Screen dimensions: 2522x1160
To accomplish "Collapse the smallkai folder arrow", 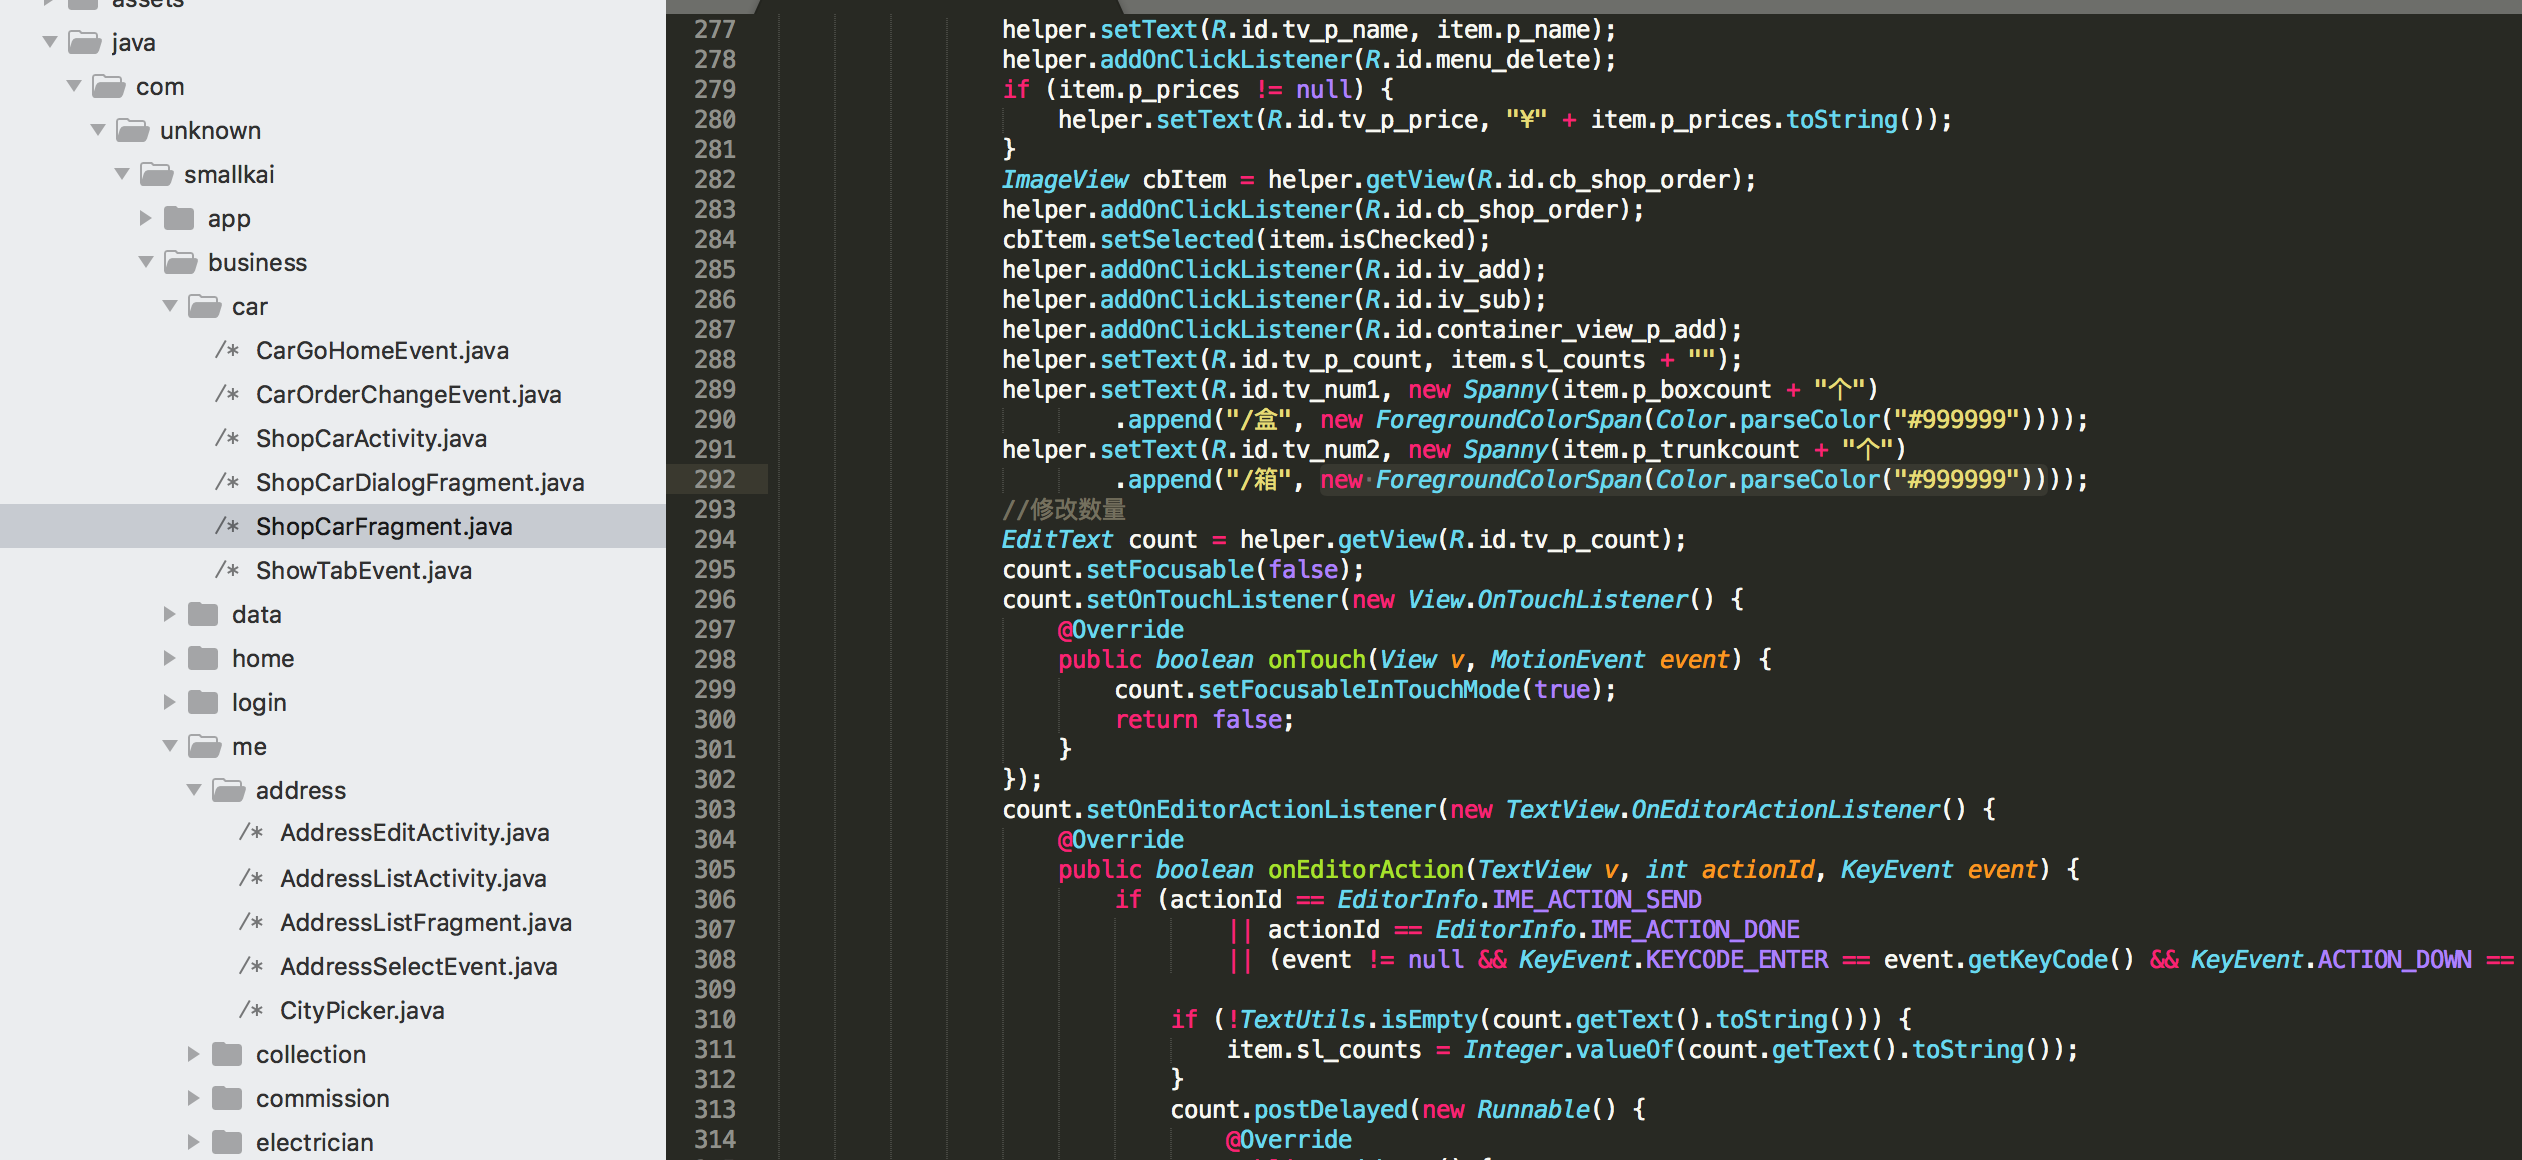I will coord(122,174).
